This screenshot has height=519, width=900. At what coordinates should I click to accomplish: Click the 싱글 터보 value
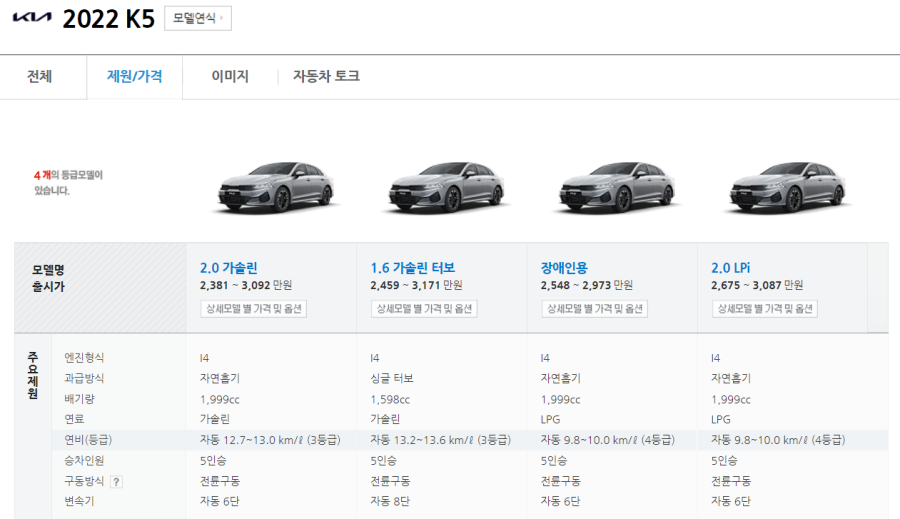coord(391,378)
